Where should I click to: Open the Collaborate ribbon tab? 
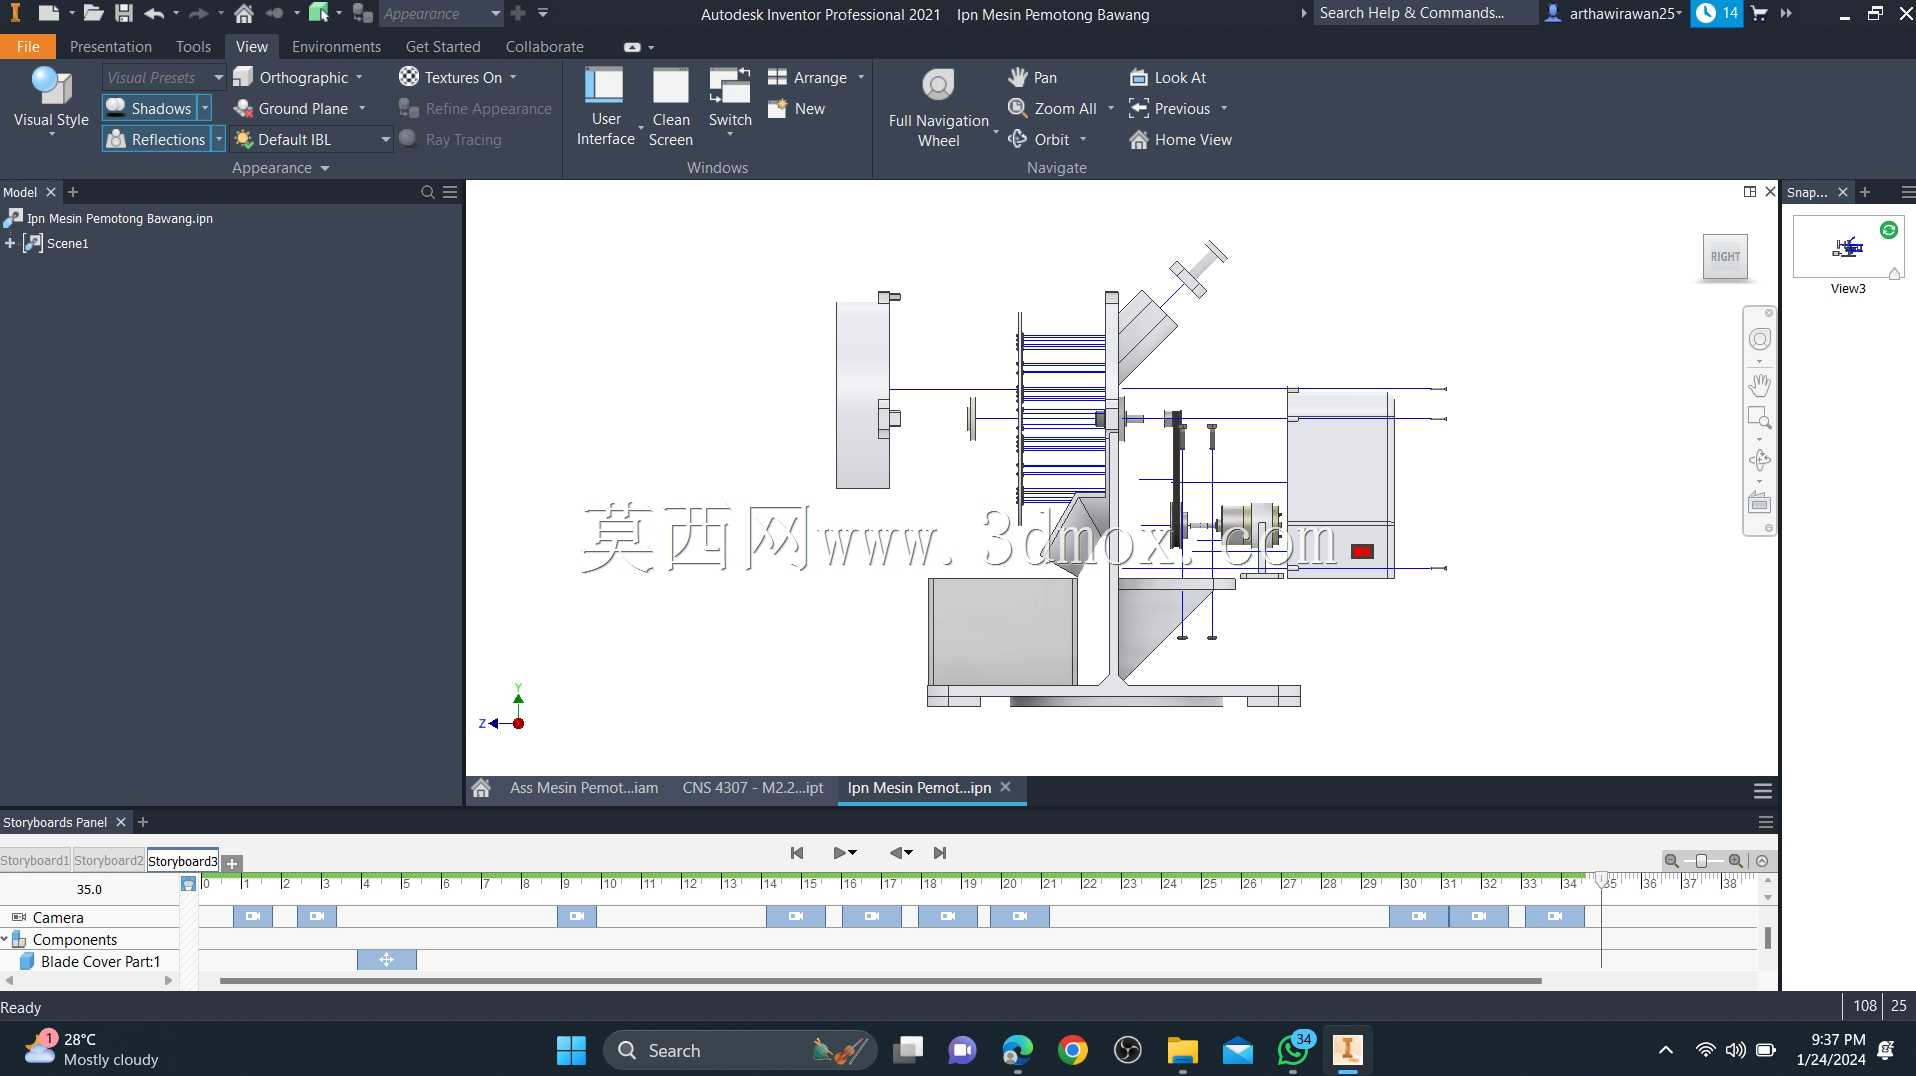tap(544, 46)
